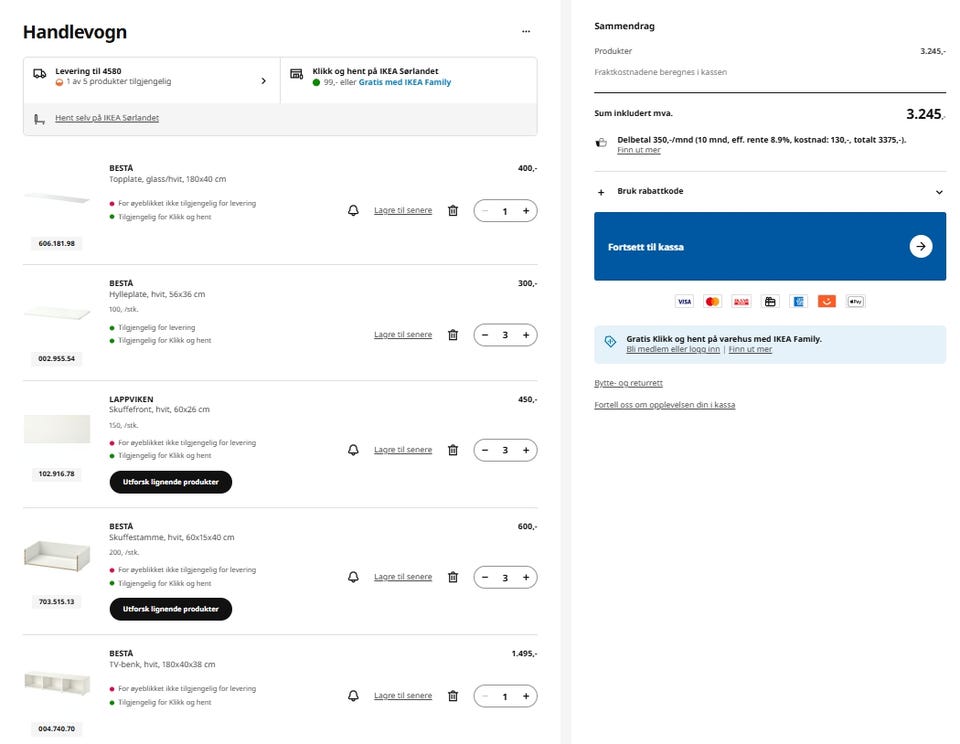Click Bli medlem eller logg inn link
The image size is (960, 744).
pos(673,349)
